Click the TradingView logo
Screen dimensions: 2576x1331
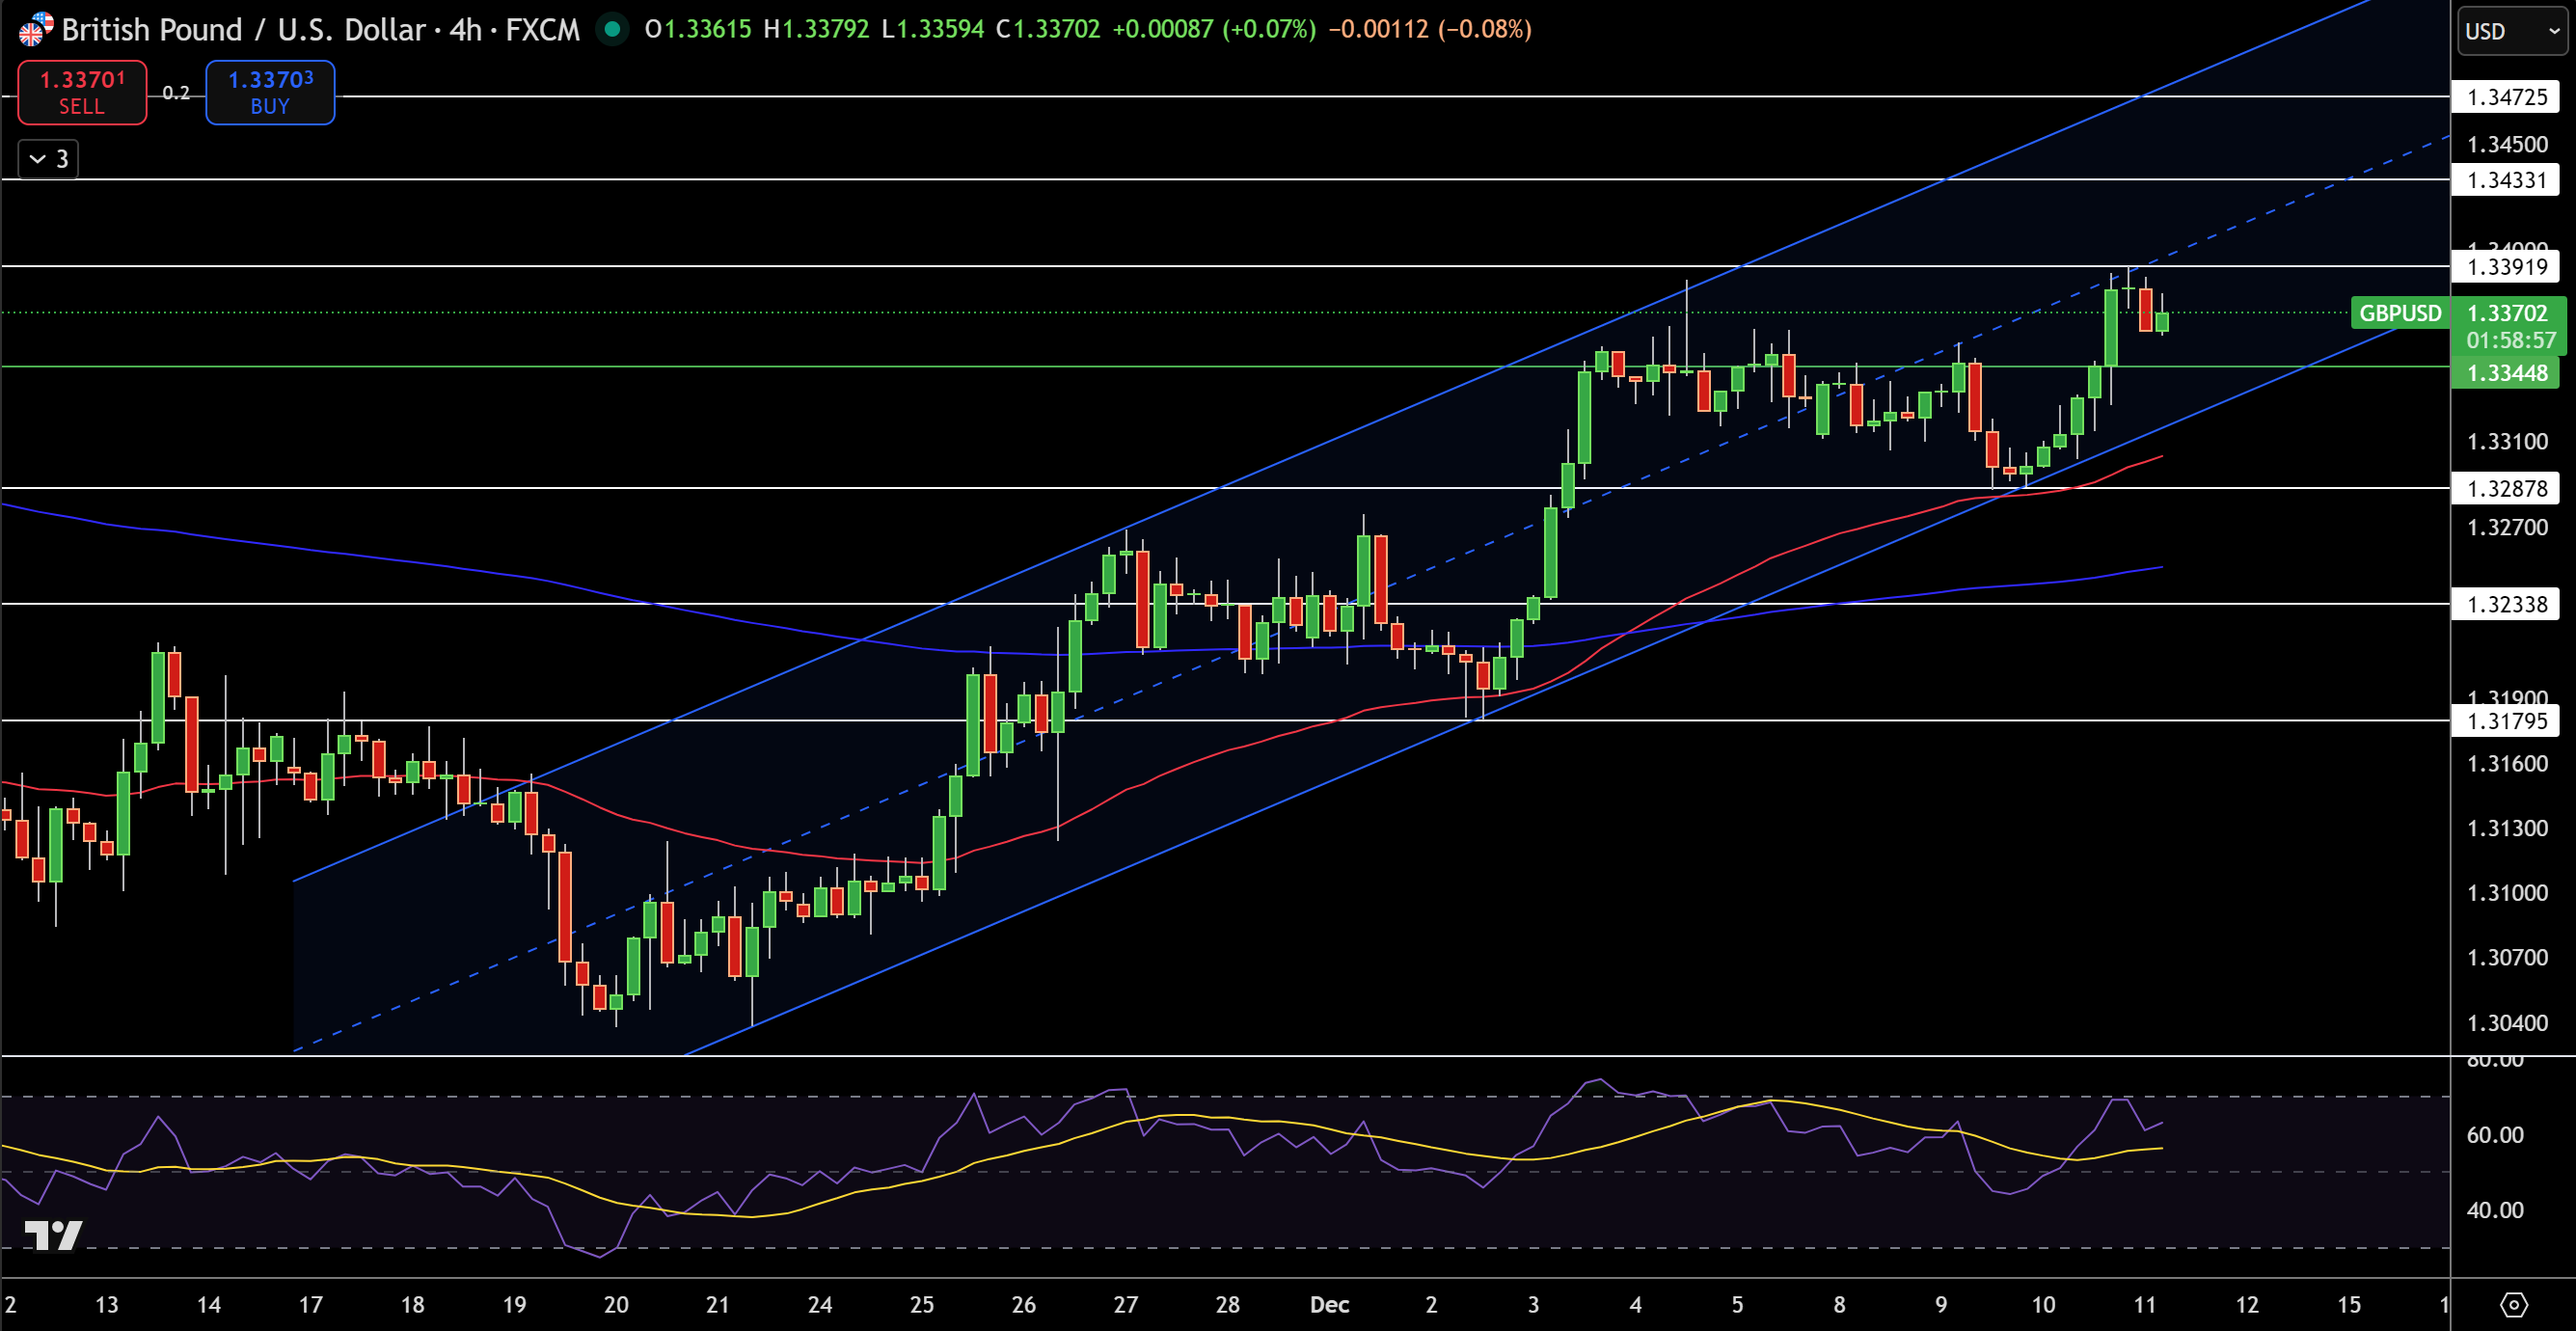click(x=53, y=1235)
